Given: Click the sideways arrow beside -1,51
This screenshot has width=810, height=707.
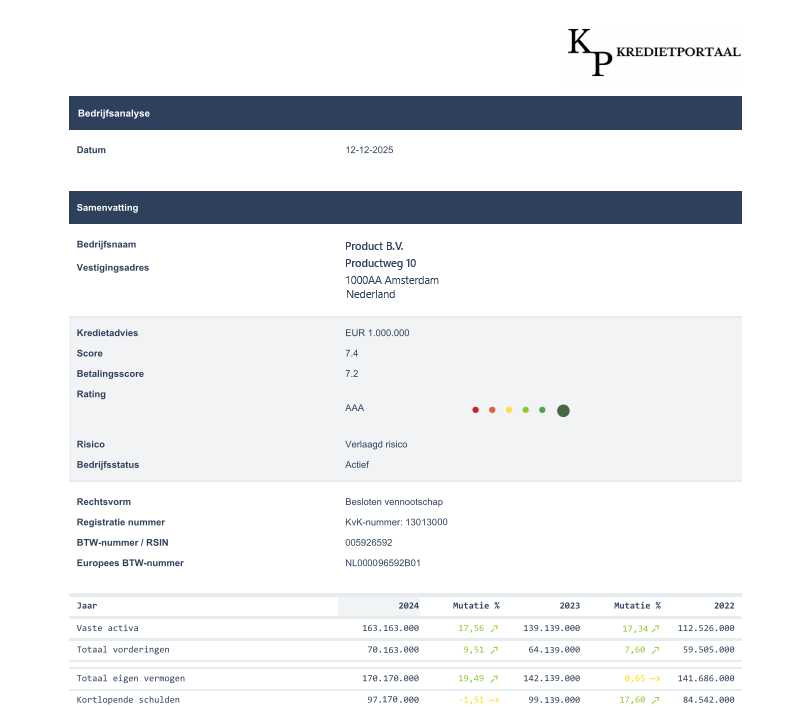Looking at the screenshot, I should click(494, 699).
